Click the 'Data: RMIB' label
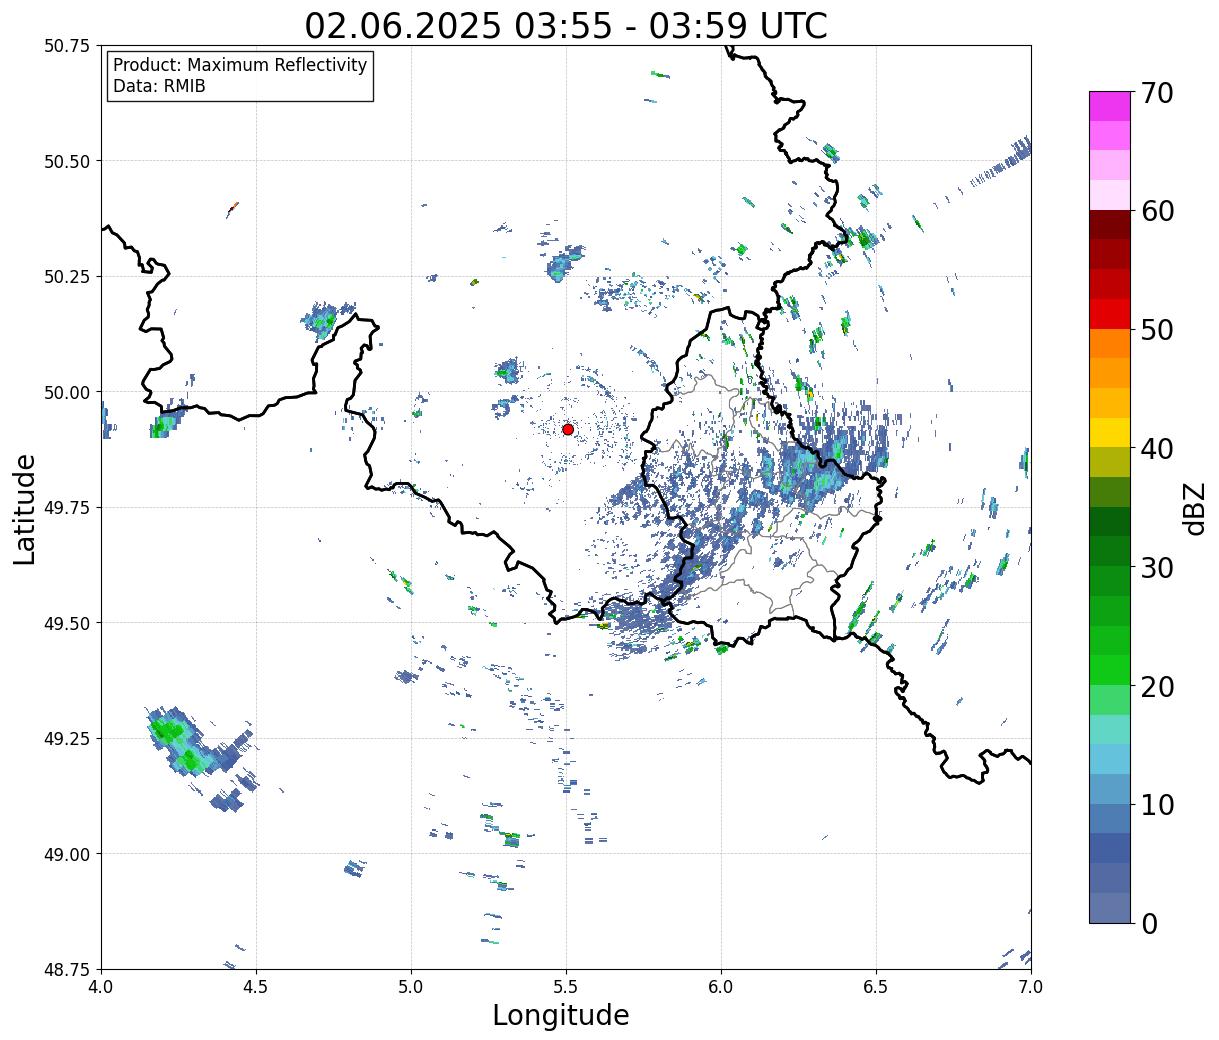This screenshot has width=1219, height=1040. point(159,86)
